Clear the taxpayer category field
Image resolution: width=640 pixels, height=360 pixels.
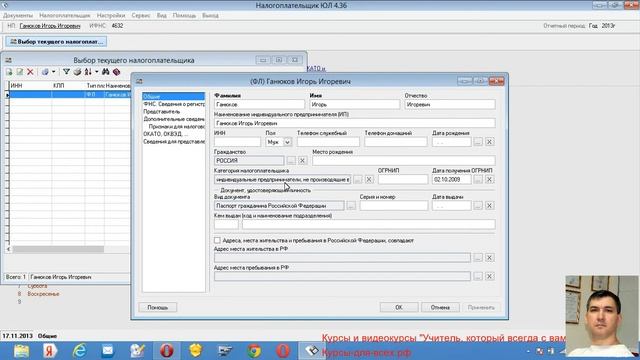pos(369,180)
